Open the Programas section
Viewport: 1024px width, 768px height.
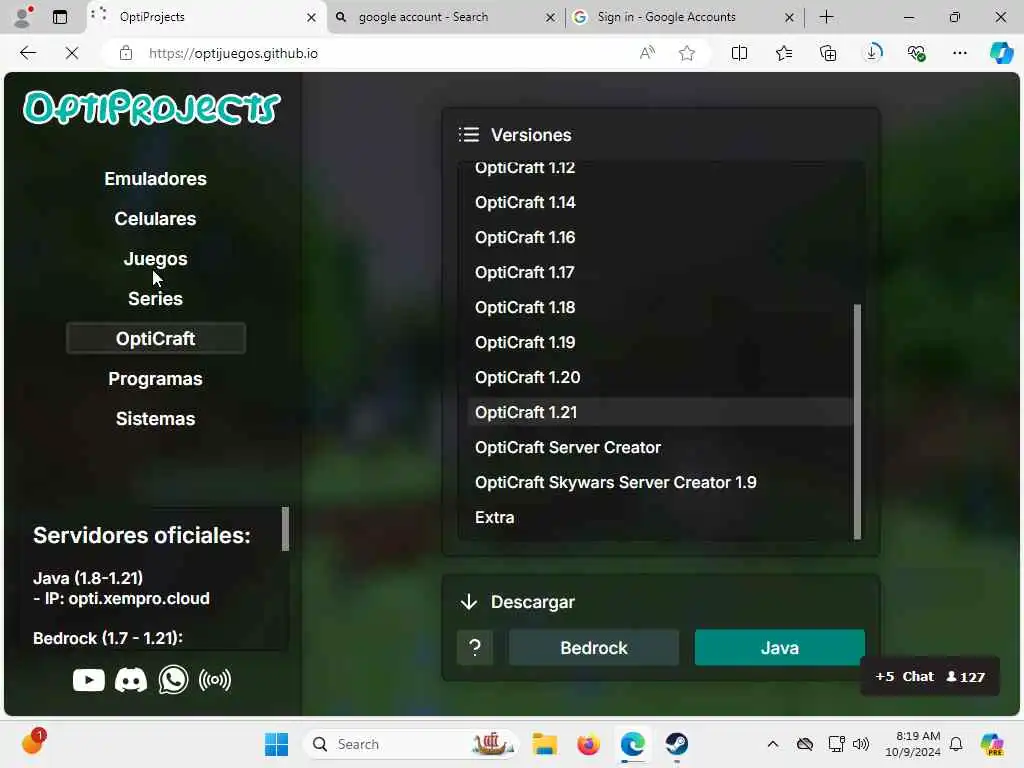tap(155, 379)
